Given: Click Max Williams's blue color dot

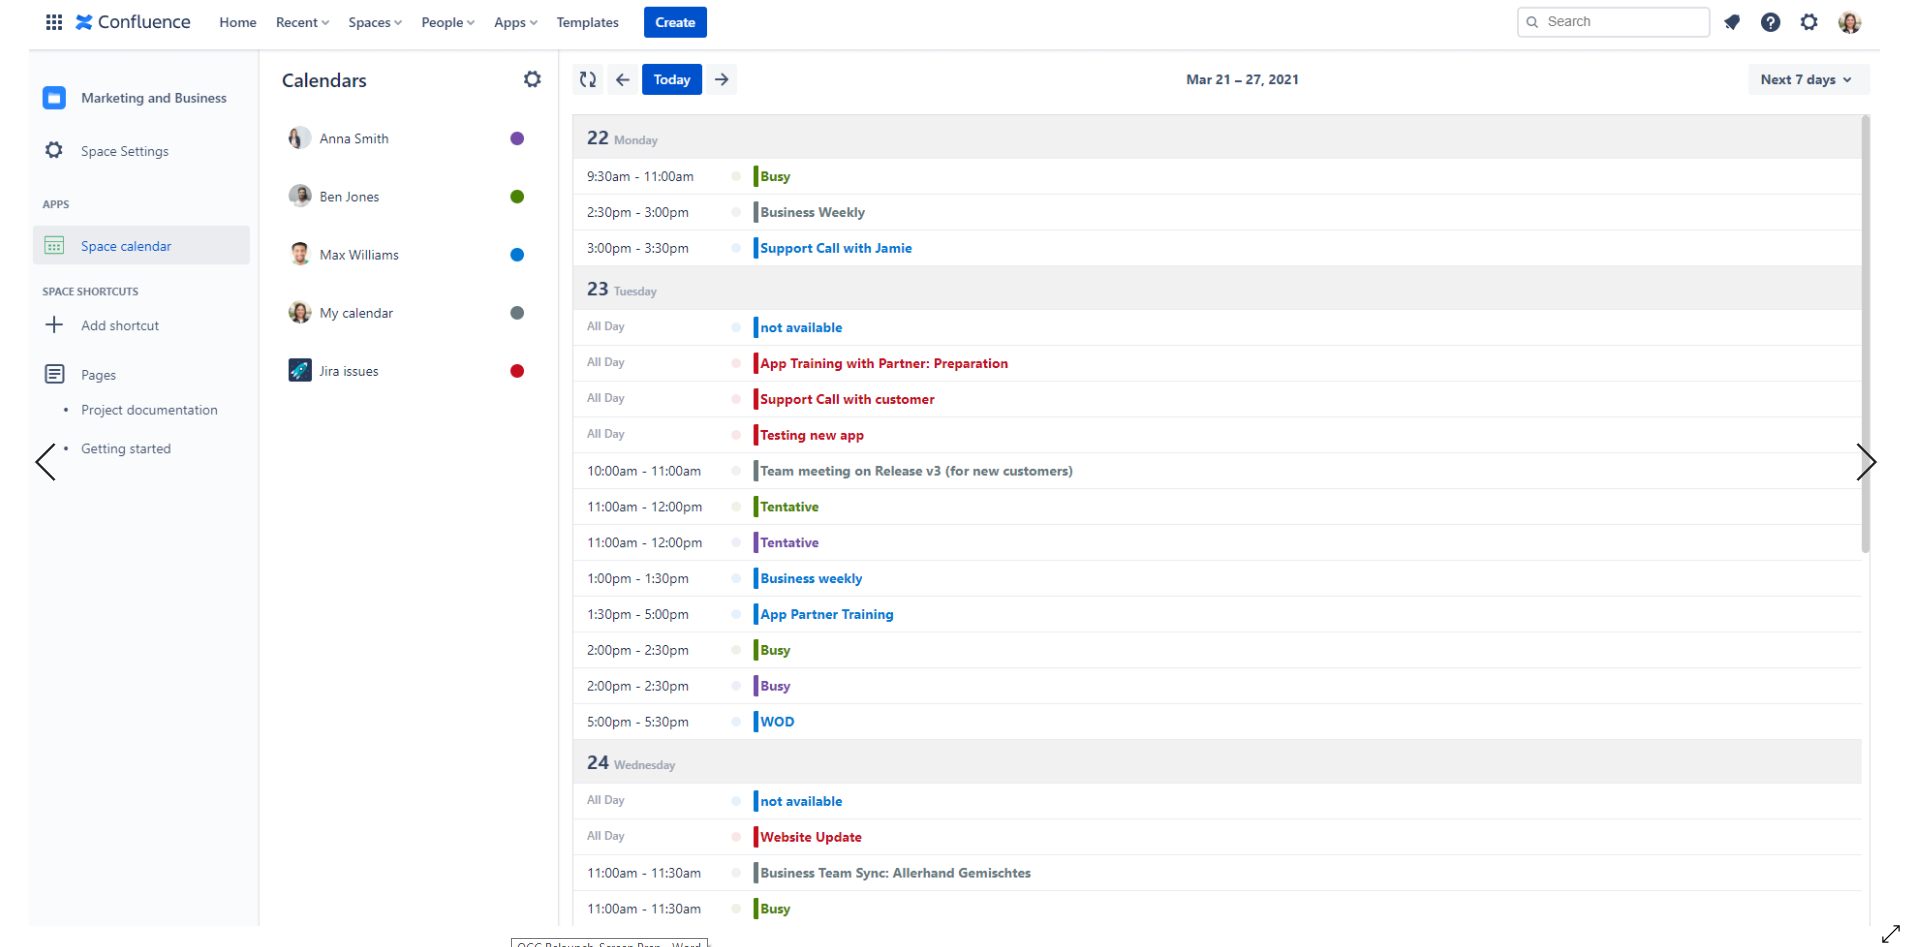Looking at the screenshot, I should pyautogui.click(x=517, y=255).
